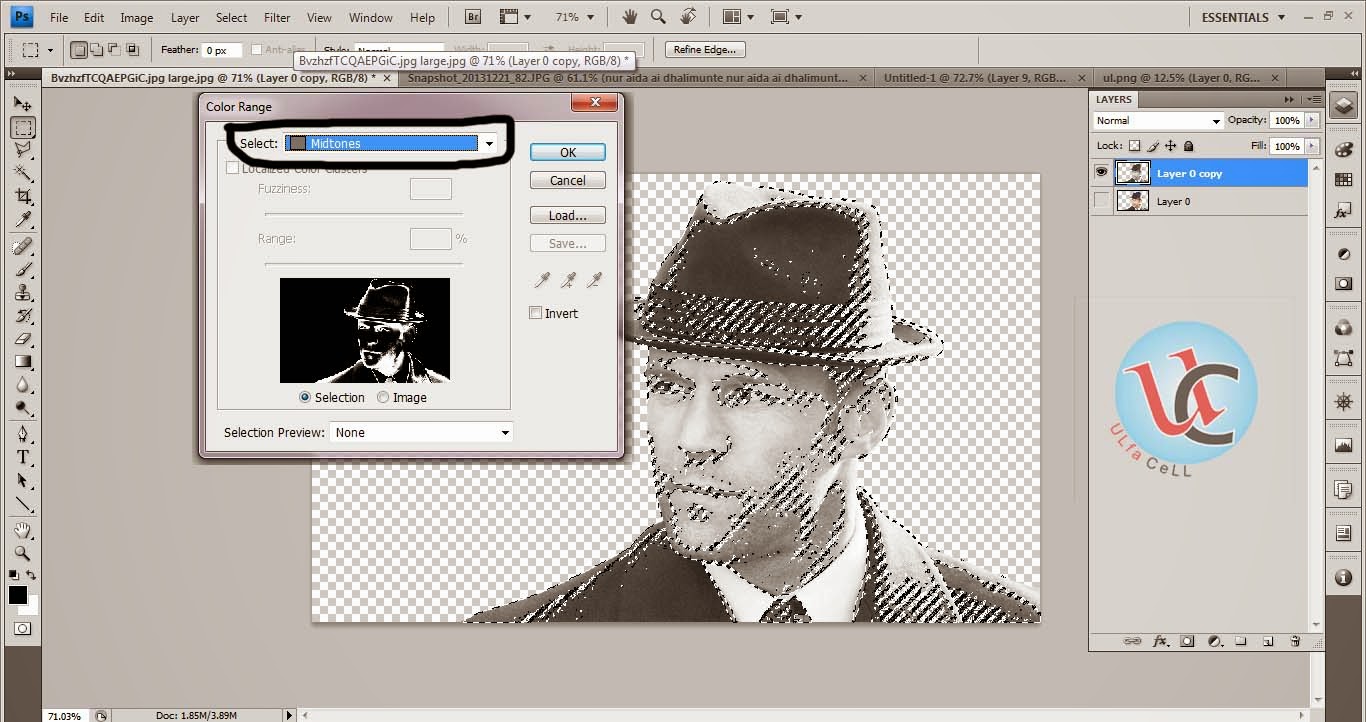
Task: Toggle lock all in Layers panel
Action: (x=1188, y=146)
